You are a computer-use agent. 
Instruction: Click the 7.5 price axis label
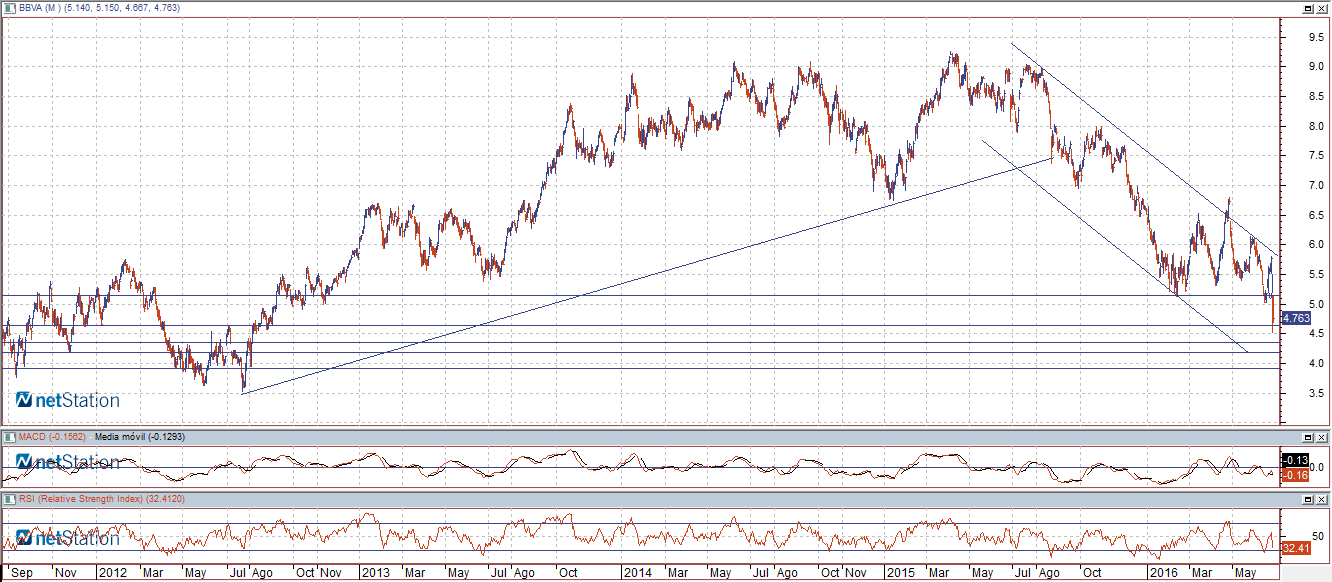tap(1317, 156)
